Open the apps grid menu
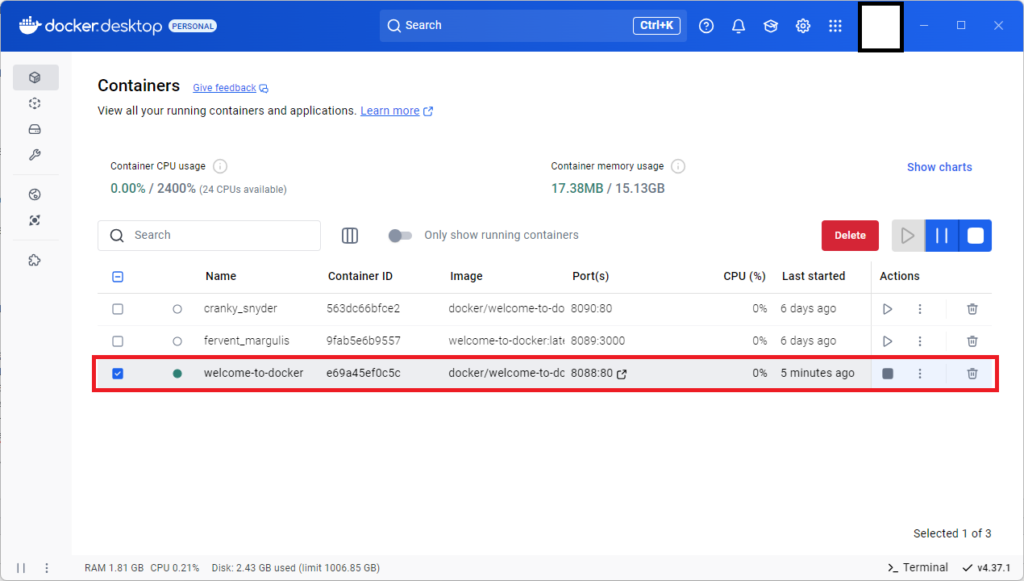The image size is (1024, 581). click(835, 26)
